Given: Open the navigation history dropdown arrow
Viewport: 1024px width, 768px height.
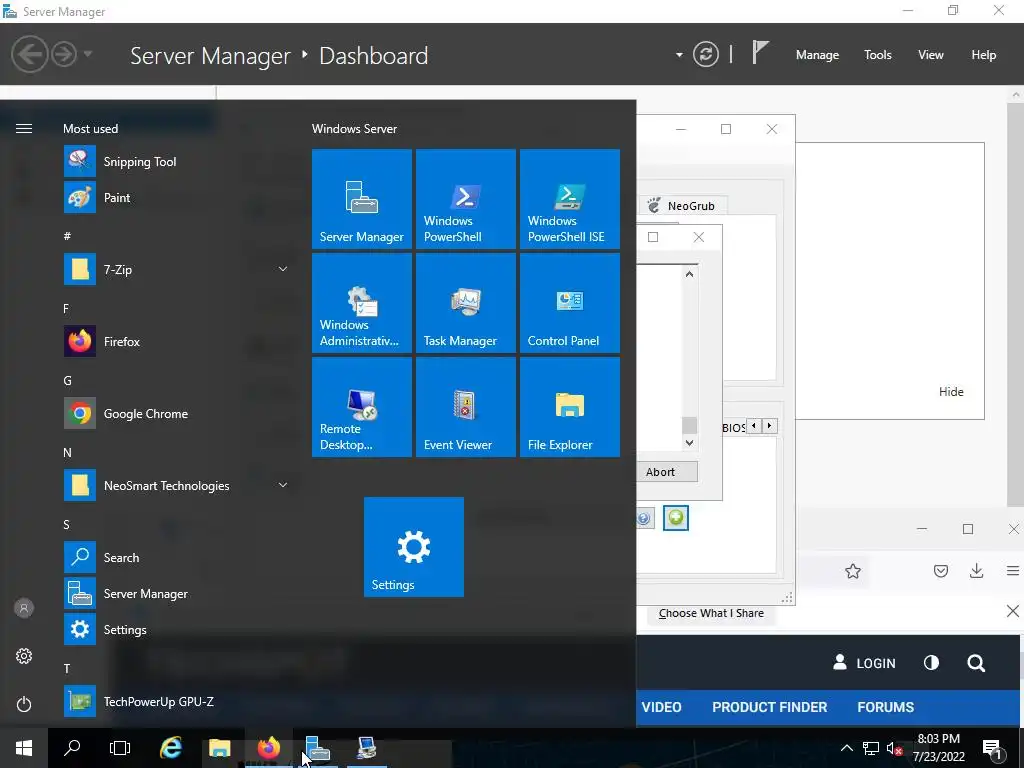Looking at the screenshot, I should pos(88,54).
